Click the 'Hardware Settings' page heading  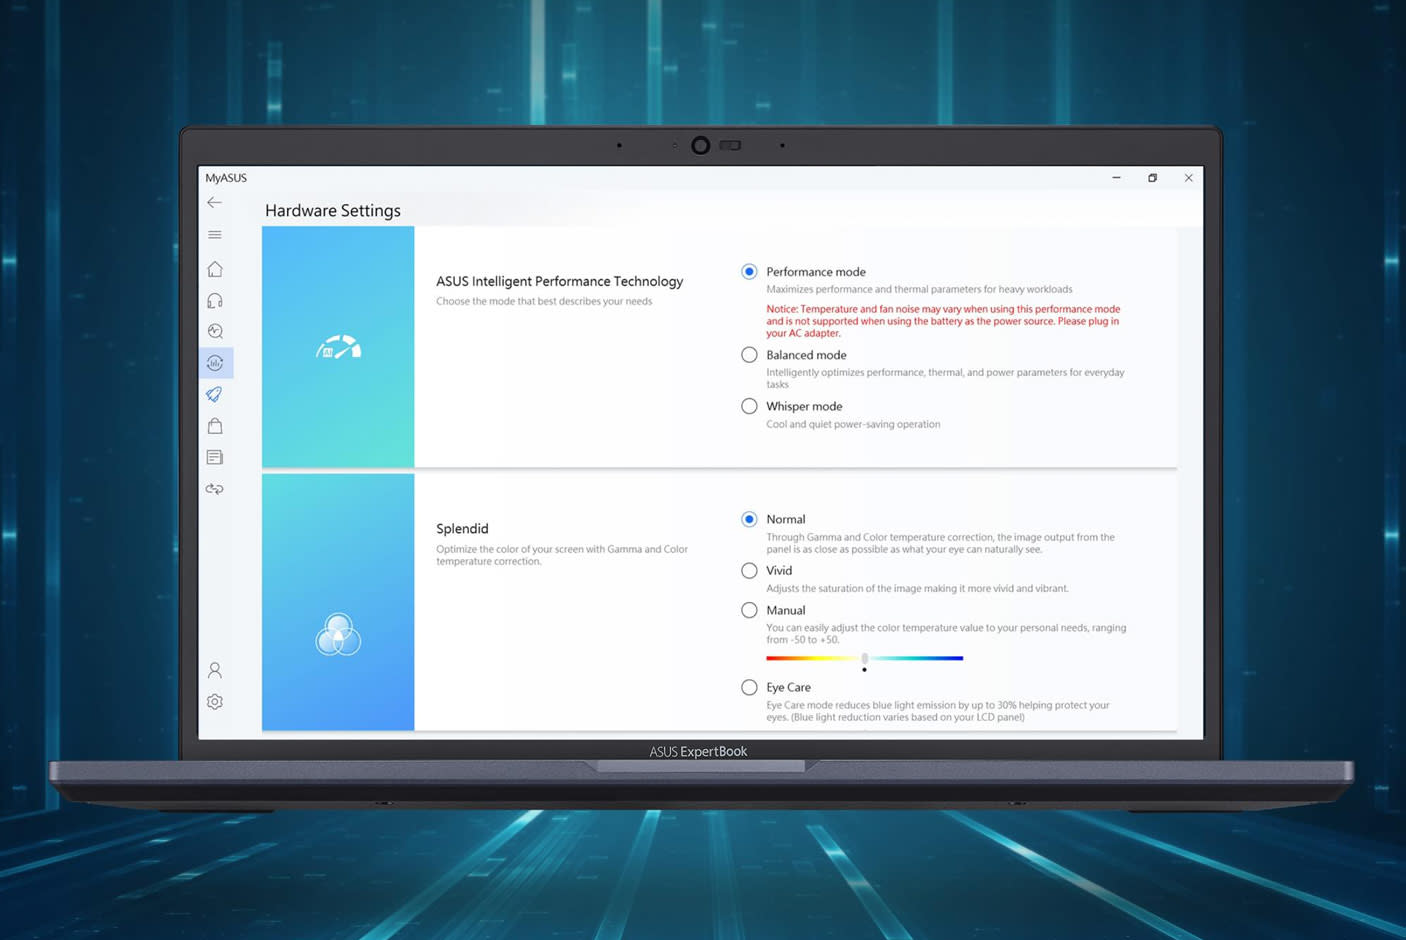tap(332, 211)
